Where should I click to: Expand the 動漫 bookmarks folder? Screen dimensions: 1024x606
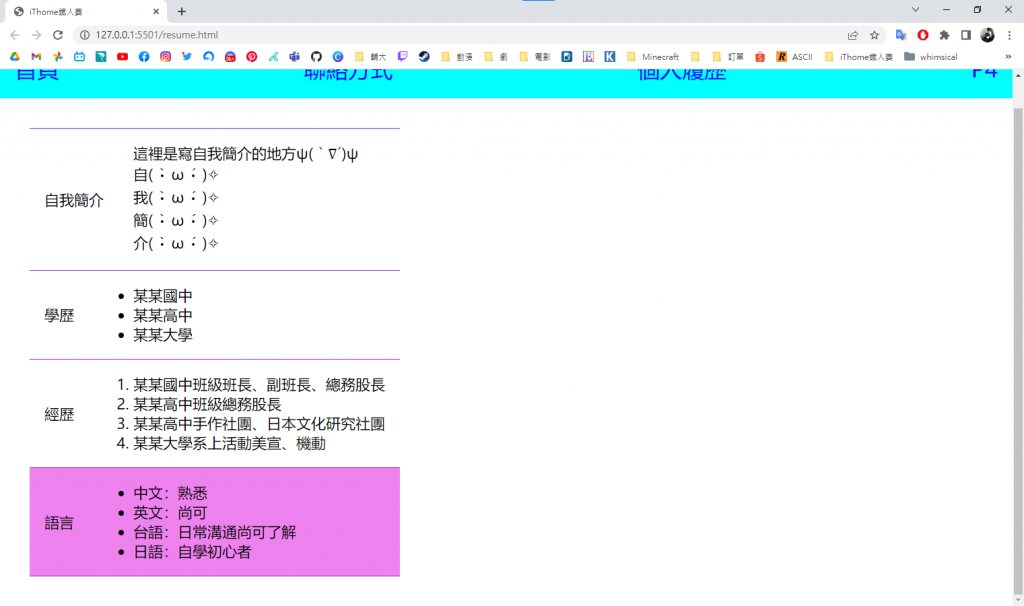point(456,57)
